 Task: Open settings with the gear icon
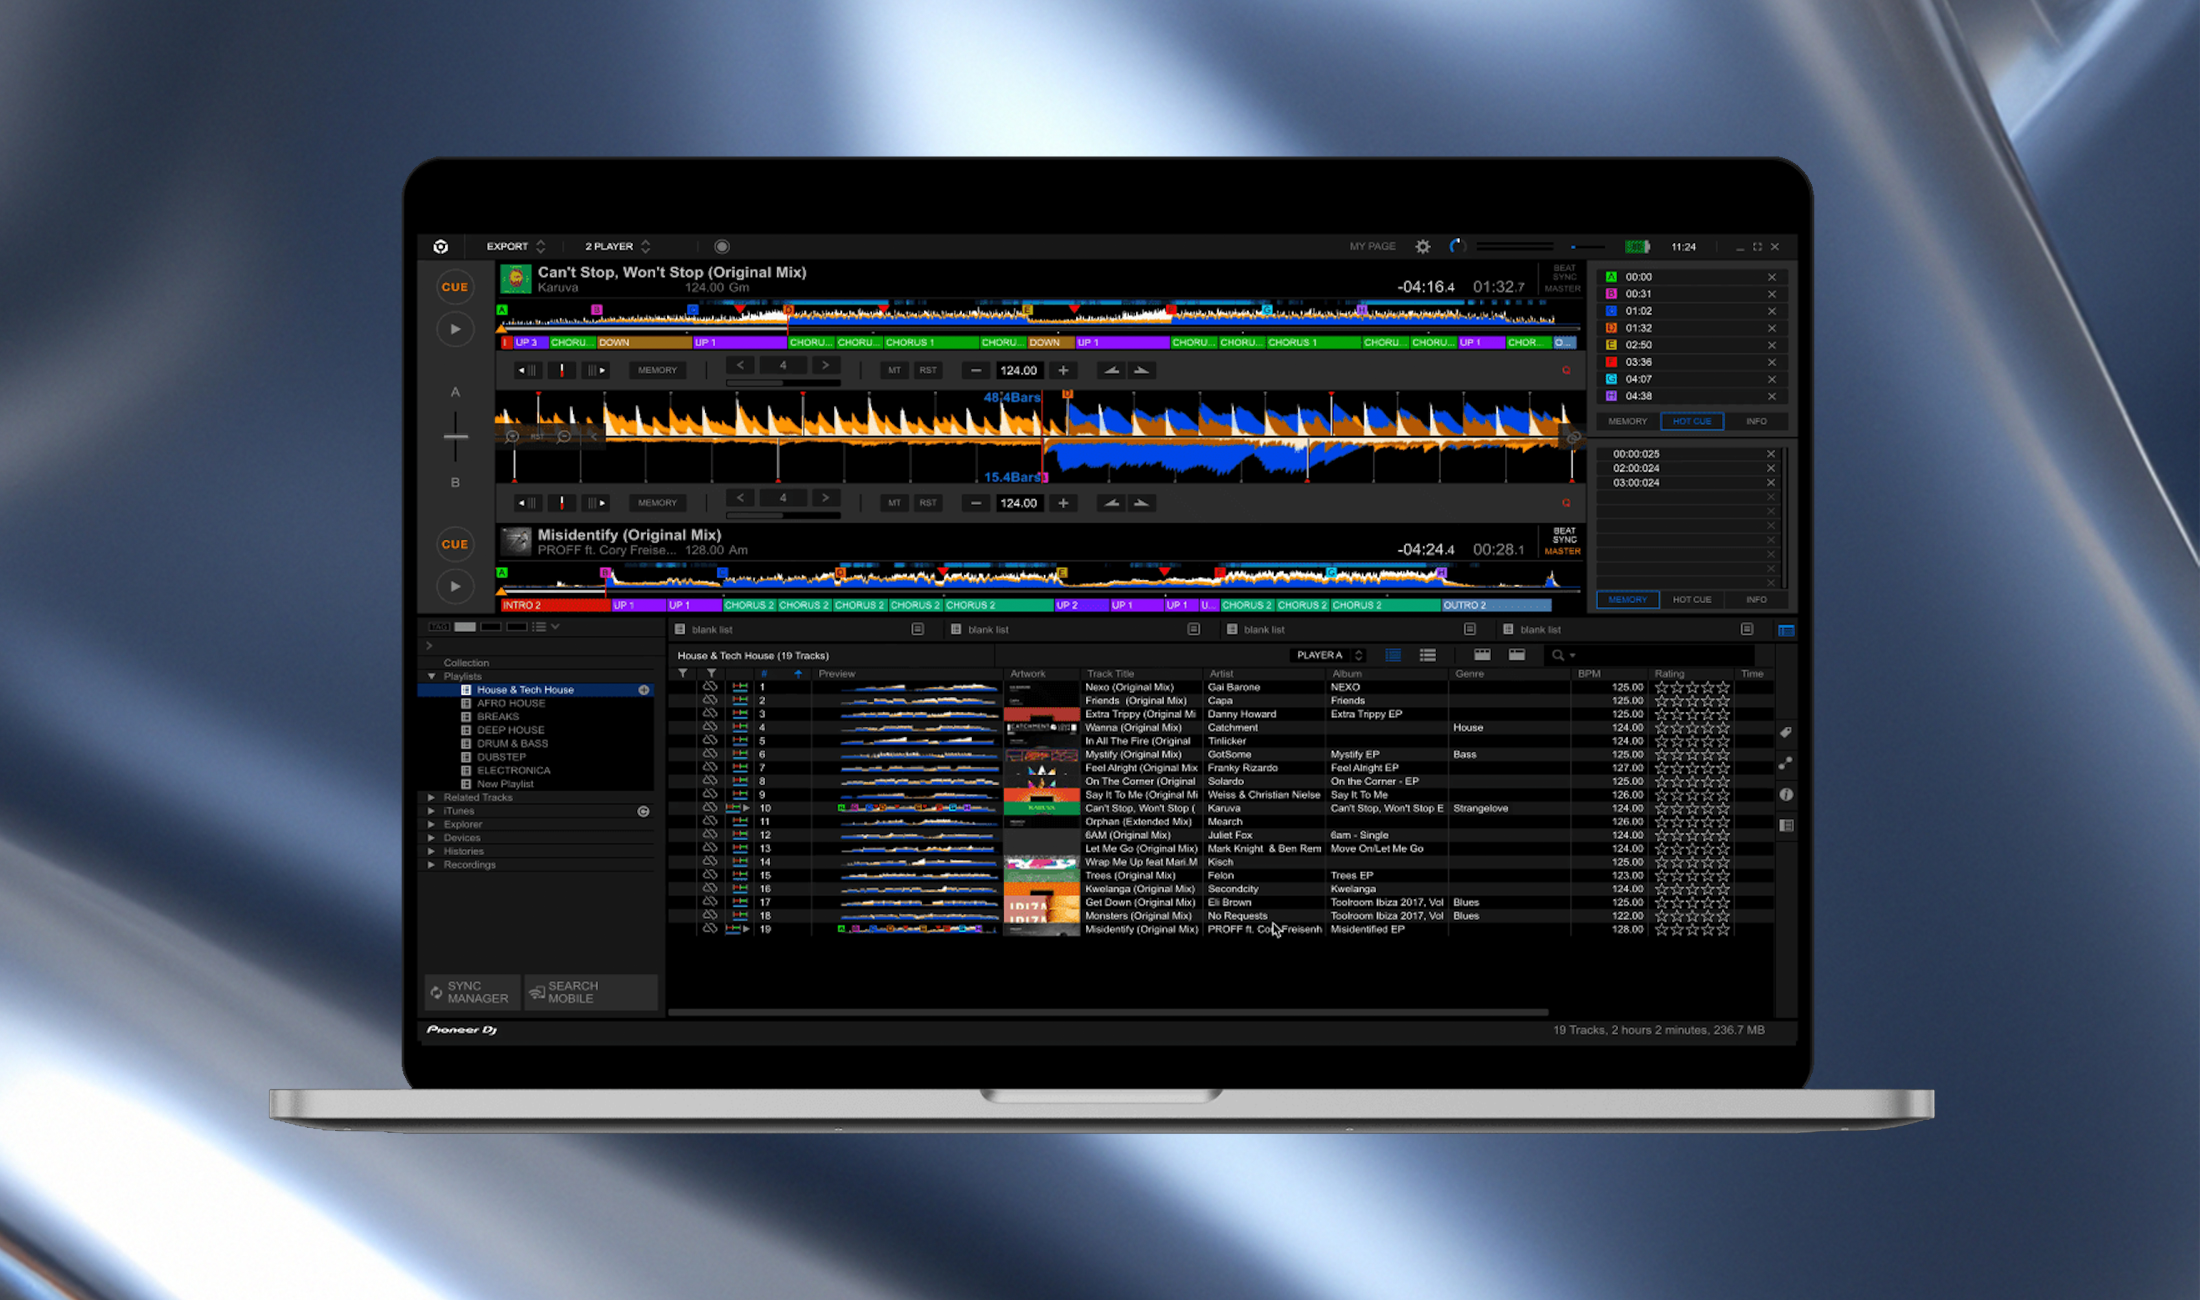(1422, 246)
